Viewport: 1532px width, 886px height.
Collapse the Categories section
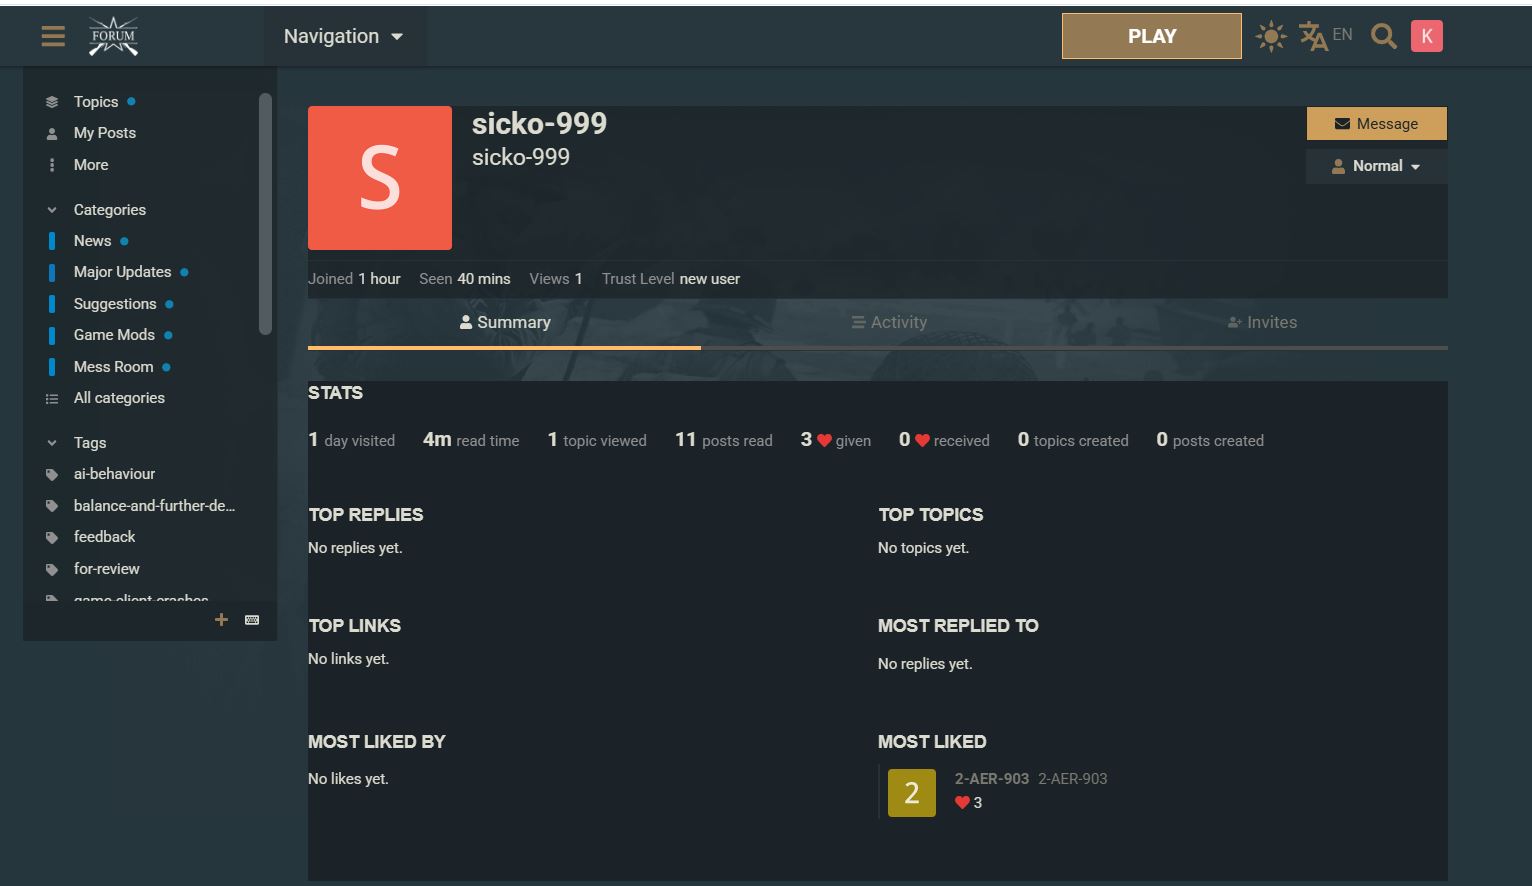[x=52, y=210]
